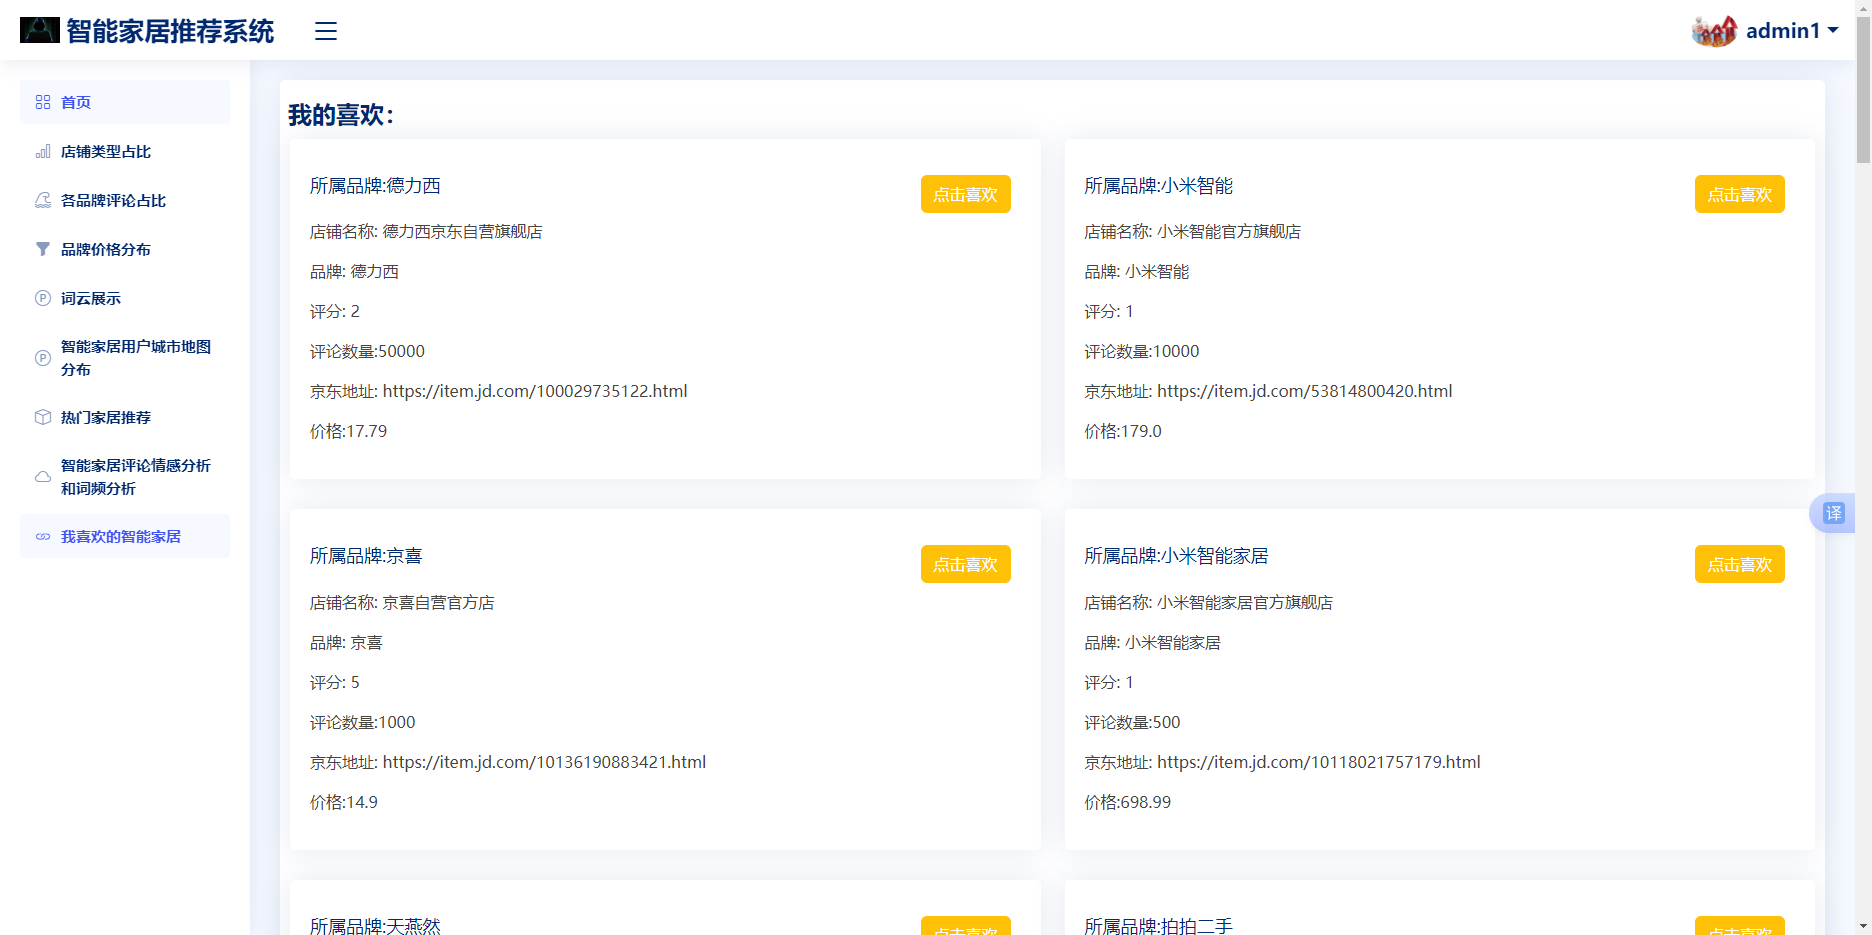1872x935 pixels.
Task: Click JD address item.jd.com/53814800420.html
Action: (1304, 391)
